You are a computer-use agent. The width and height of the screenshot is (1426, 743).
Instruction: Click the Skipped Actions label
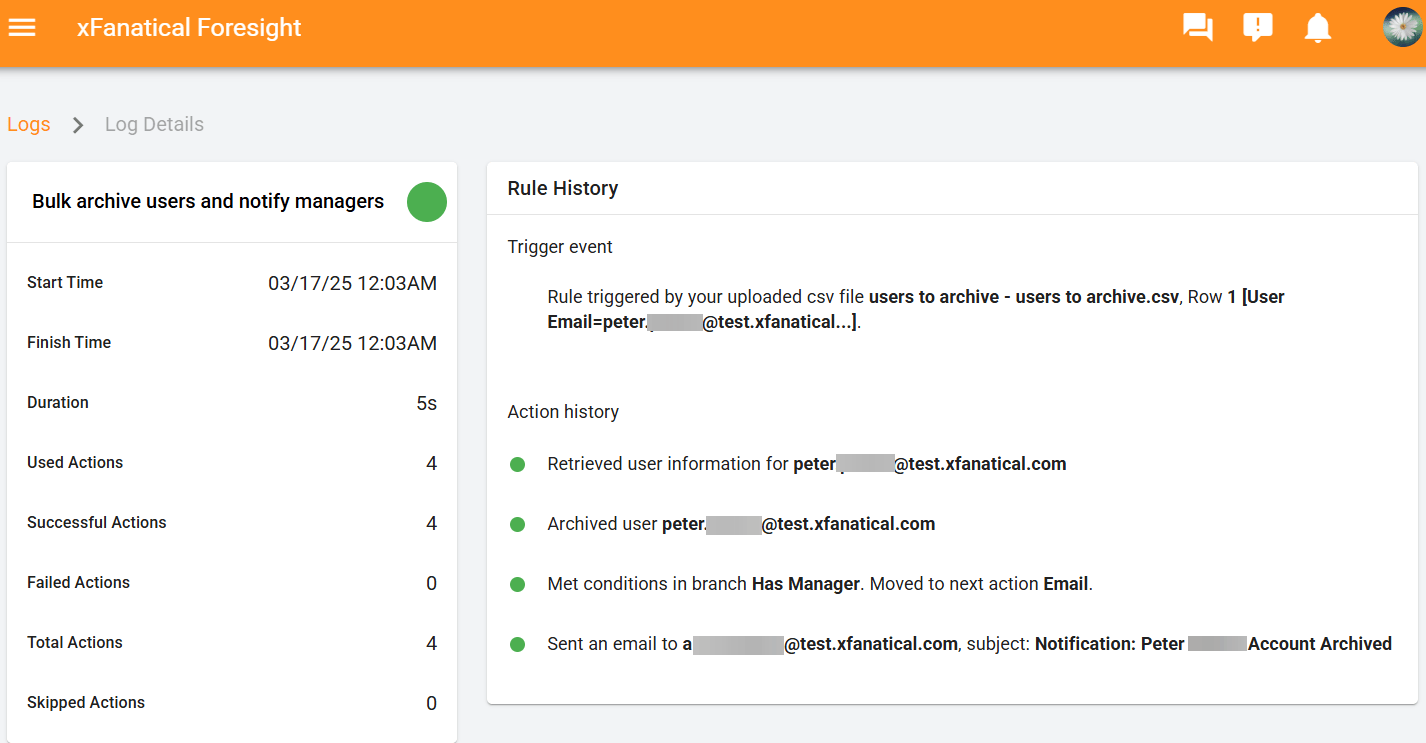click(86, 703)
